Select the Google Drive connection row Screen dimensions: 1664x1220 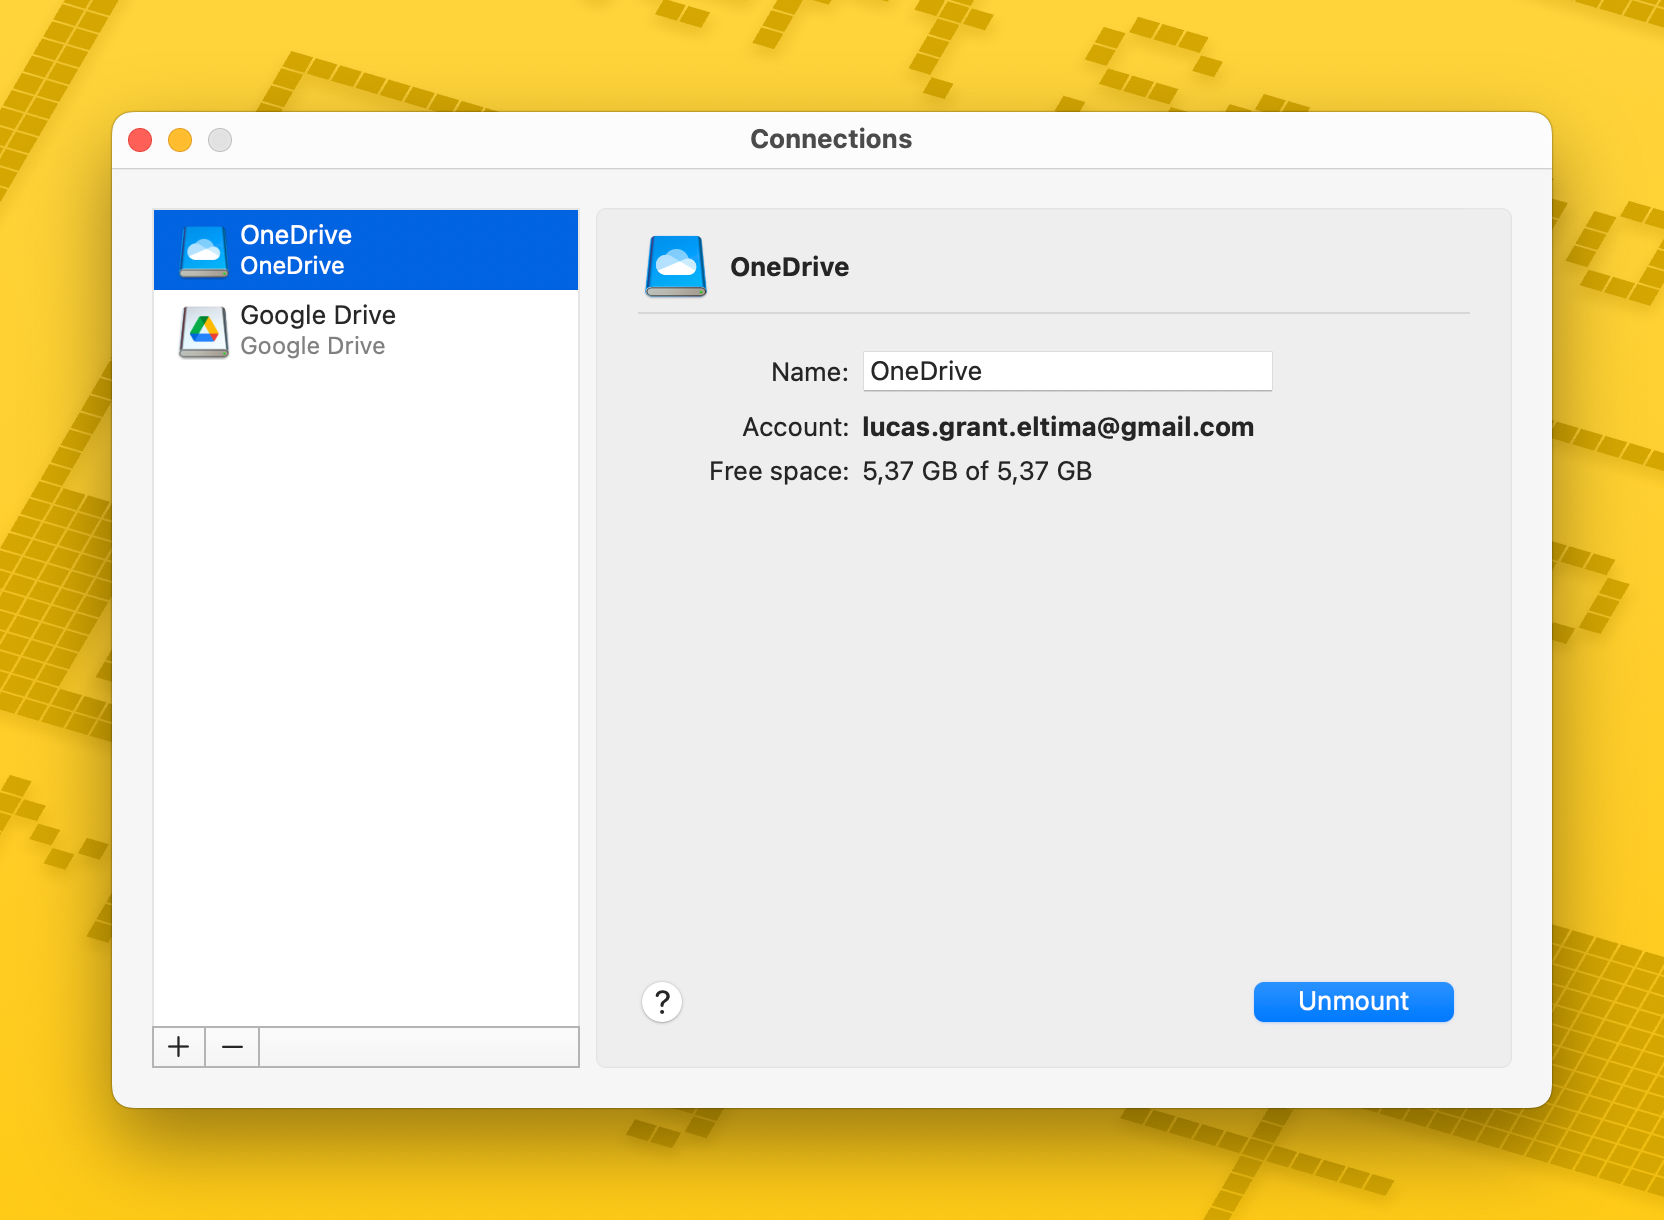point(366,330)
